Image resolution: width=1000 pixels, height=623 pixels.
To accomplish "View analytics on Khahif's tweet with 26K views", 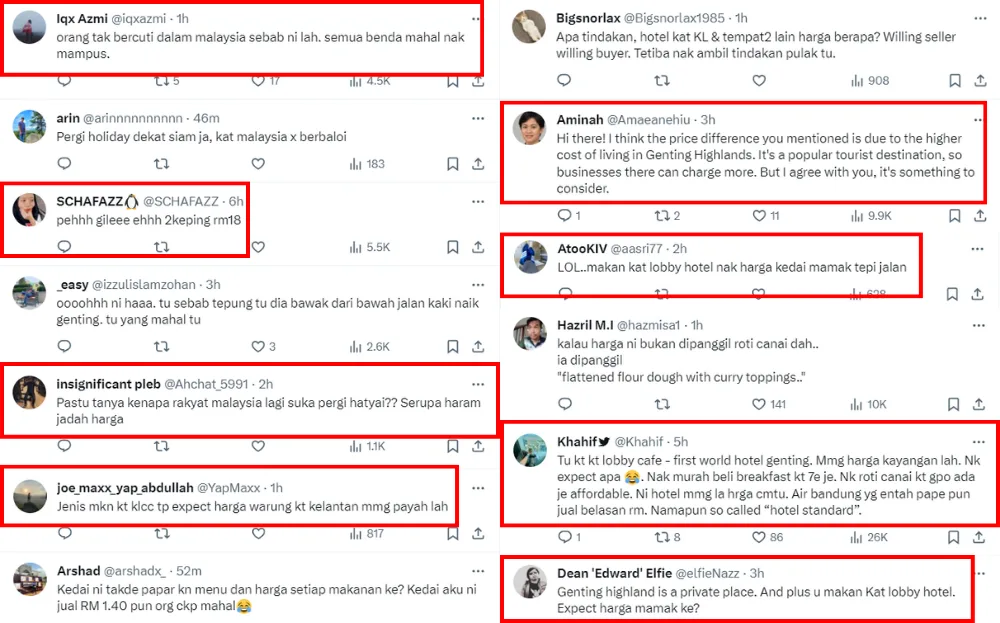I will point(859,537).
